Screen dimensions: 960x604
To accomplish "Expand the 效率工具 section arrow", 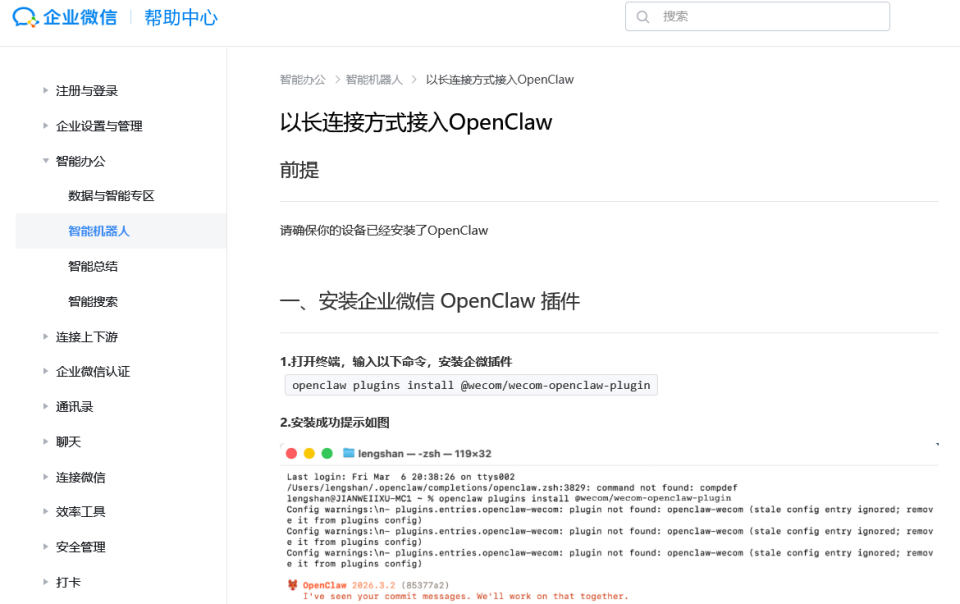I will click(45, 512).
